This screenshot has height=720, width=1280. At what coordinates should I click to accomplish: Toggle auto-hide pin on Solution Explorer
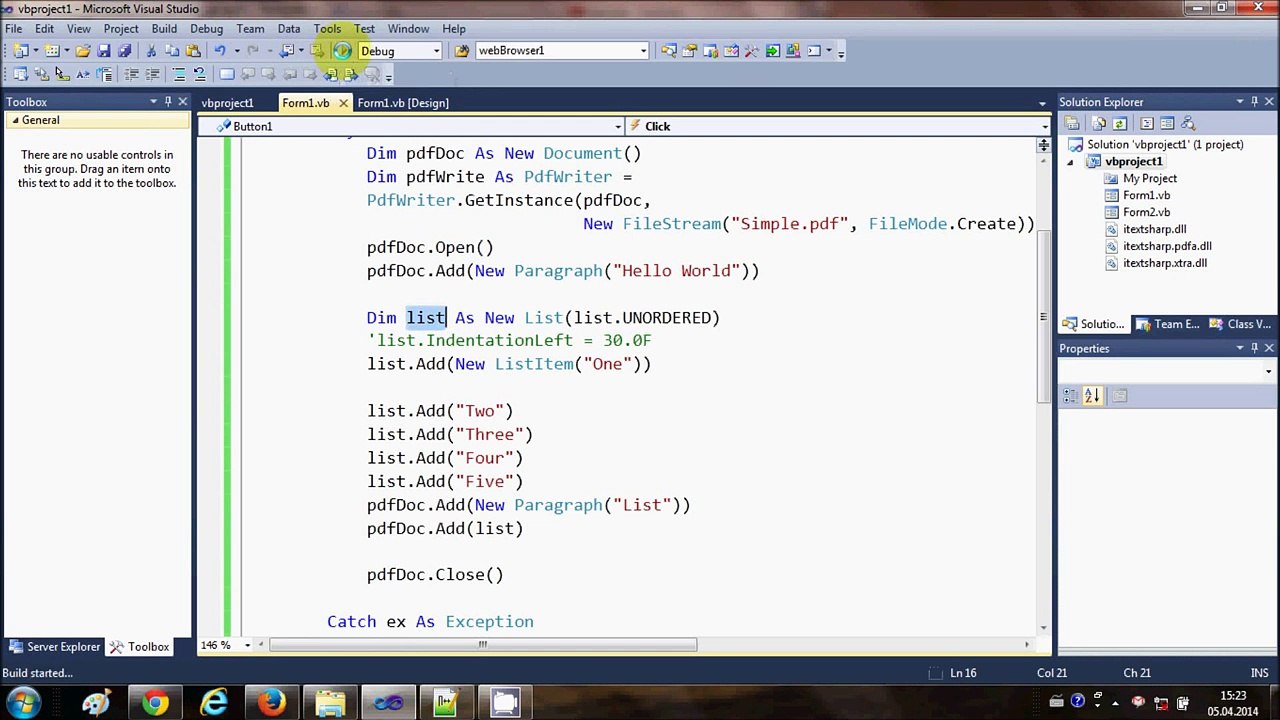(x=1254, y=101)
